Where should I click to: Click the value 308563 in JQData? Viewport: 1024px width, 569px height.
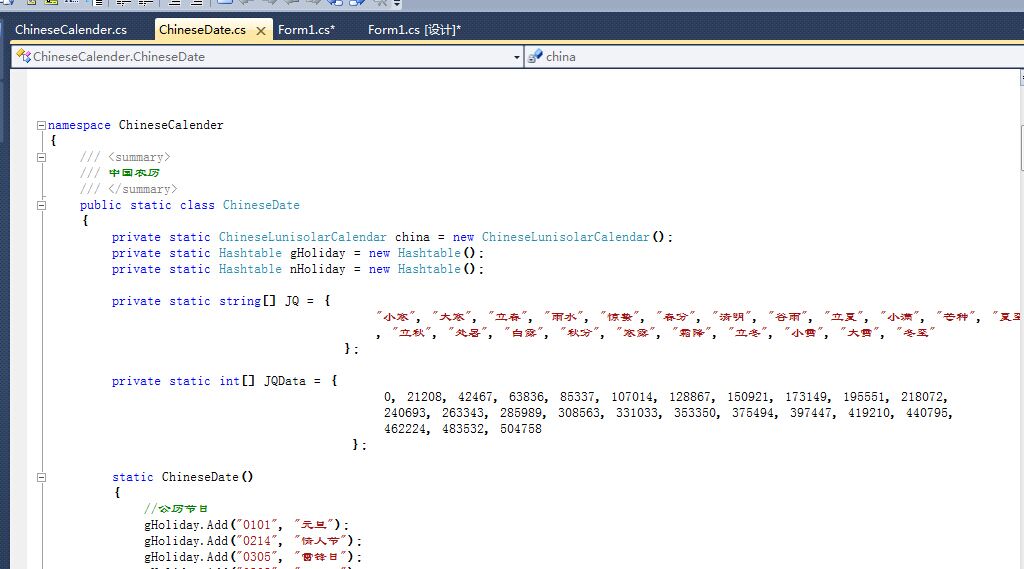pos(579,413)
